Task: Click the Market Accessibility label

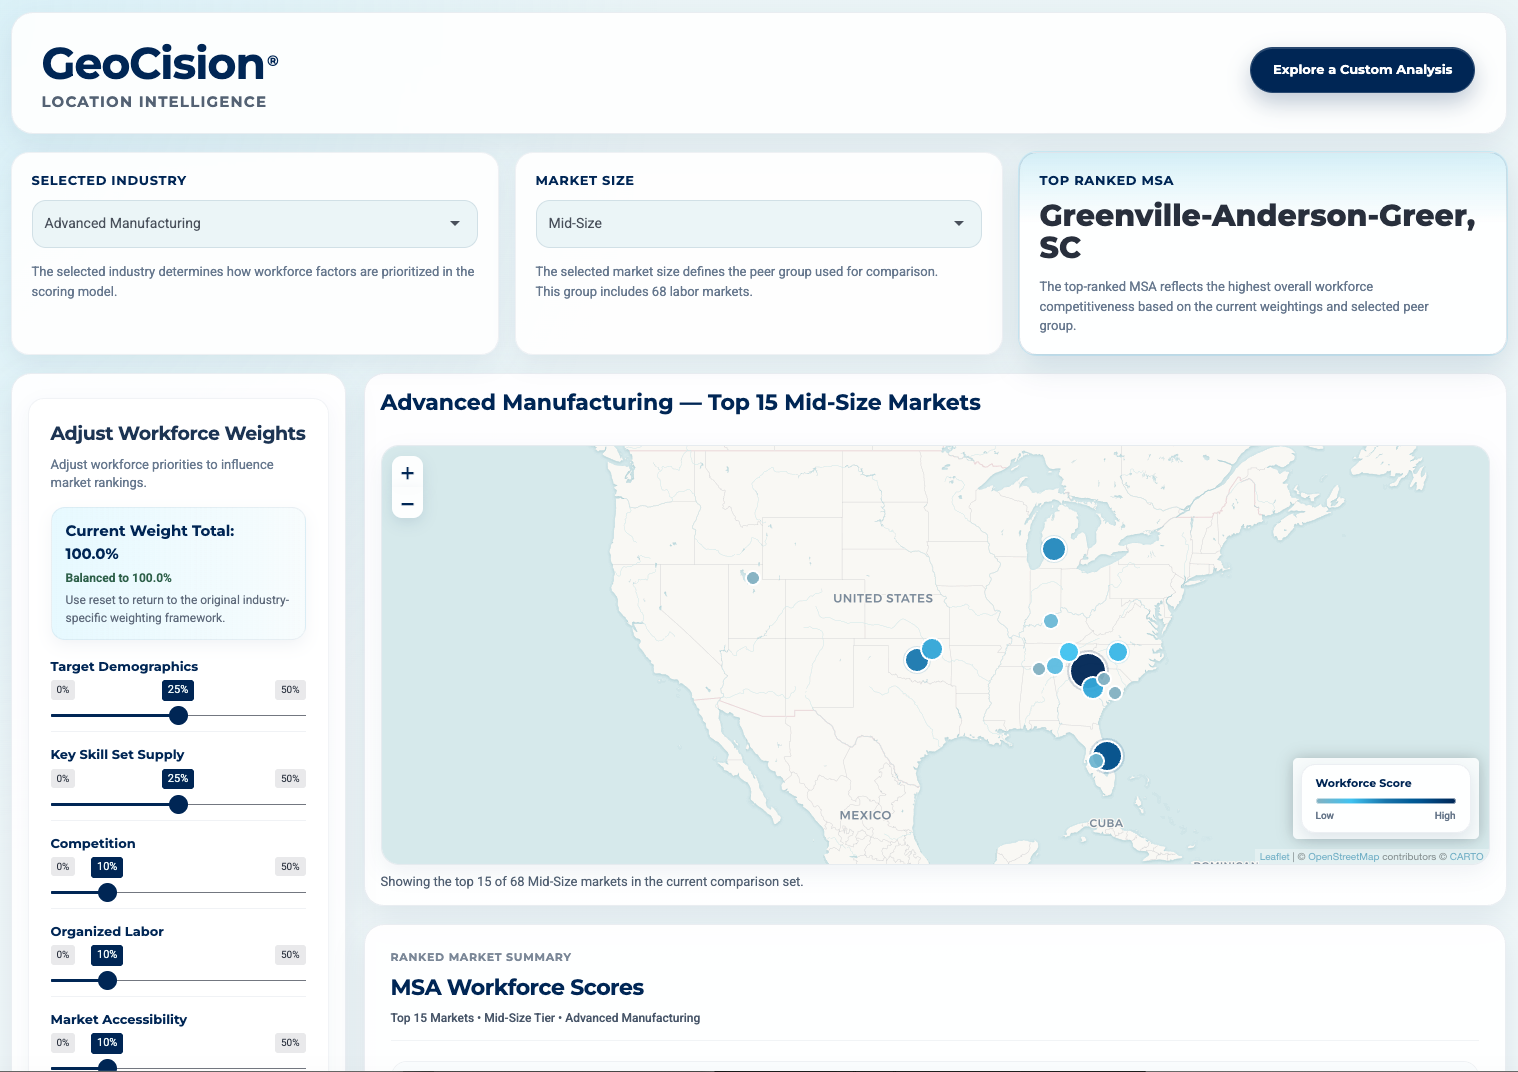Action: coord(119,1019)
